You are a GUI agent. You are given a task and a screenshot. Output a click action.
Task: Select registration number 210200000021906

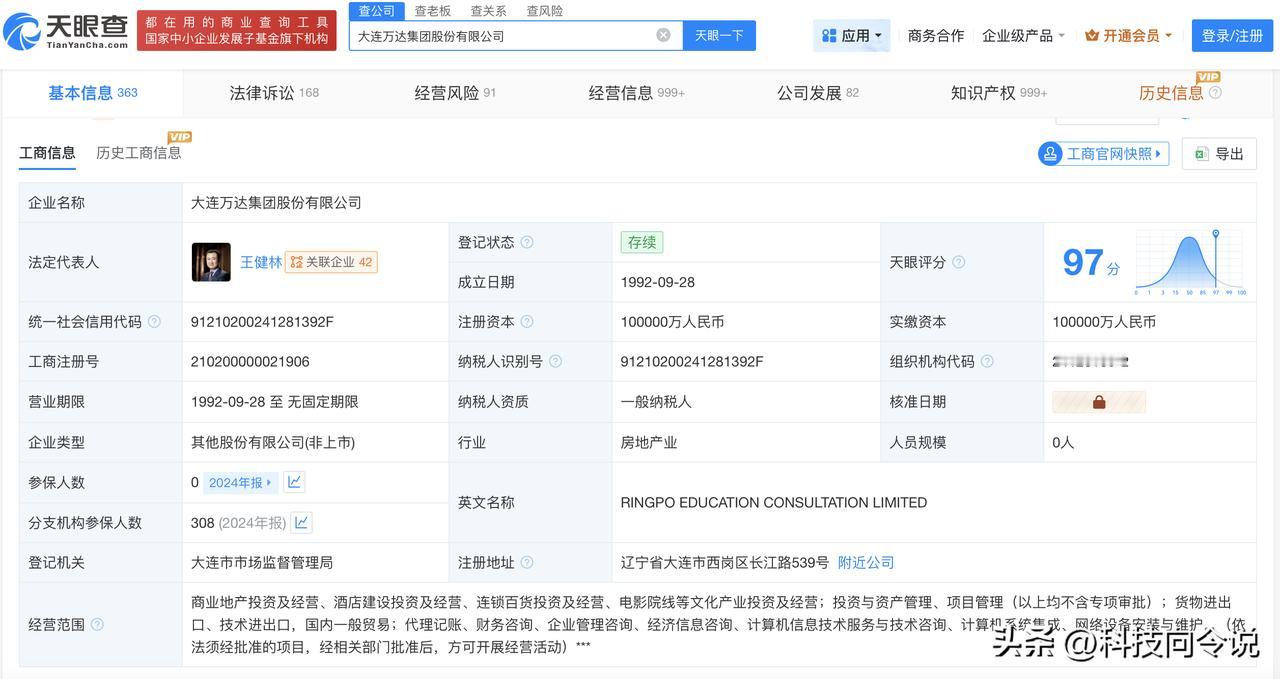point(250,362)
